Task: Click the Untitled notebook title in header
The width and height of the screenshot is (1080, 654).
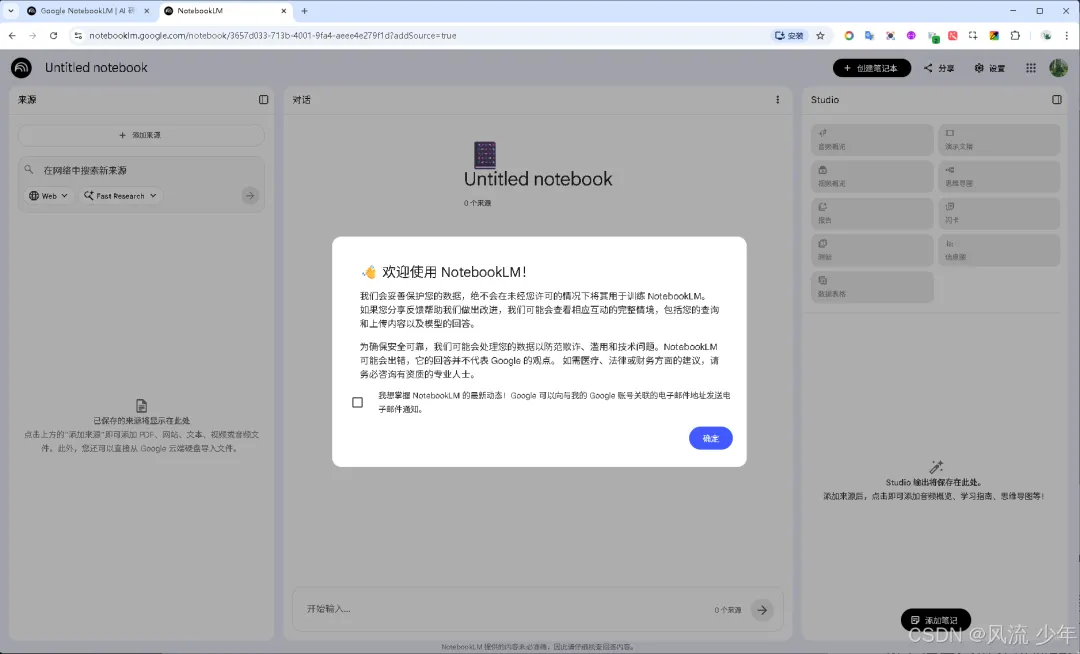Action: (x=96, y=67)
